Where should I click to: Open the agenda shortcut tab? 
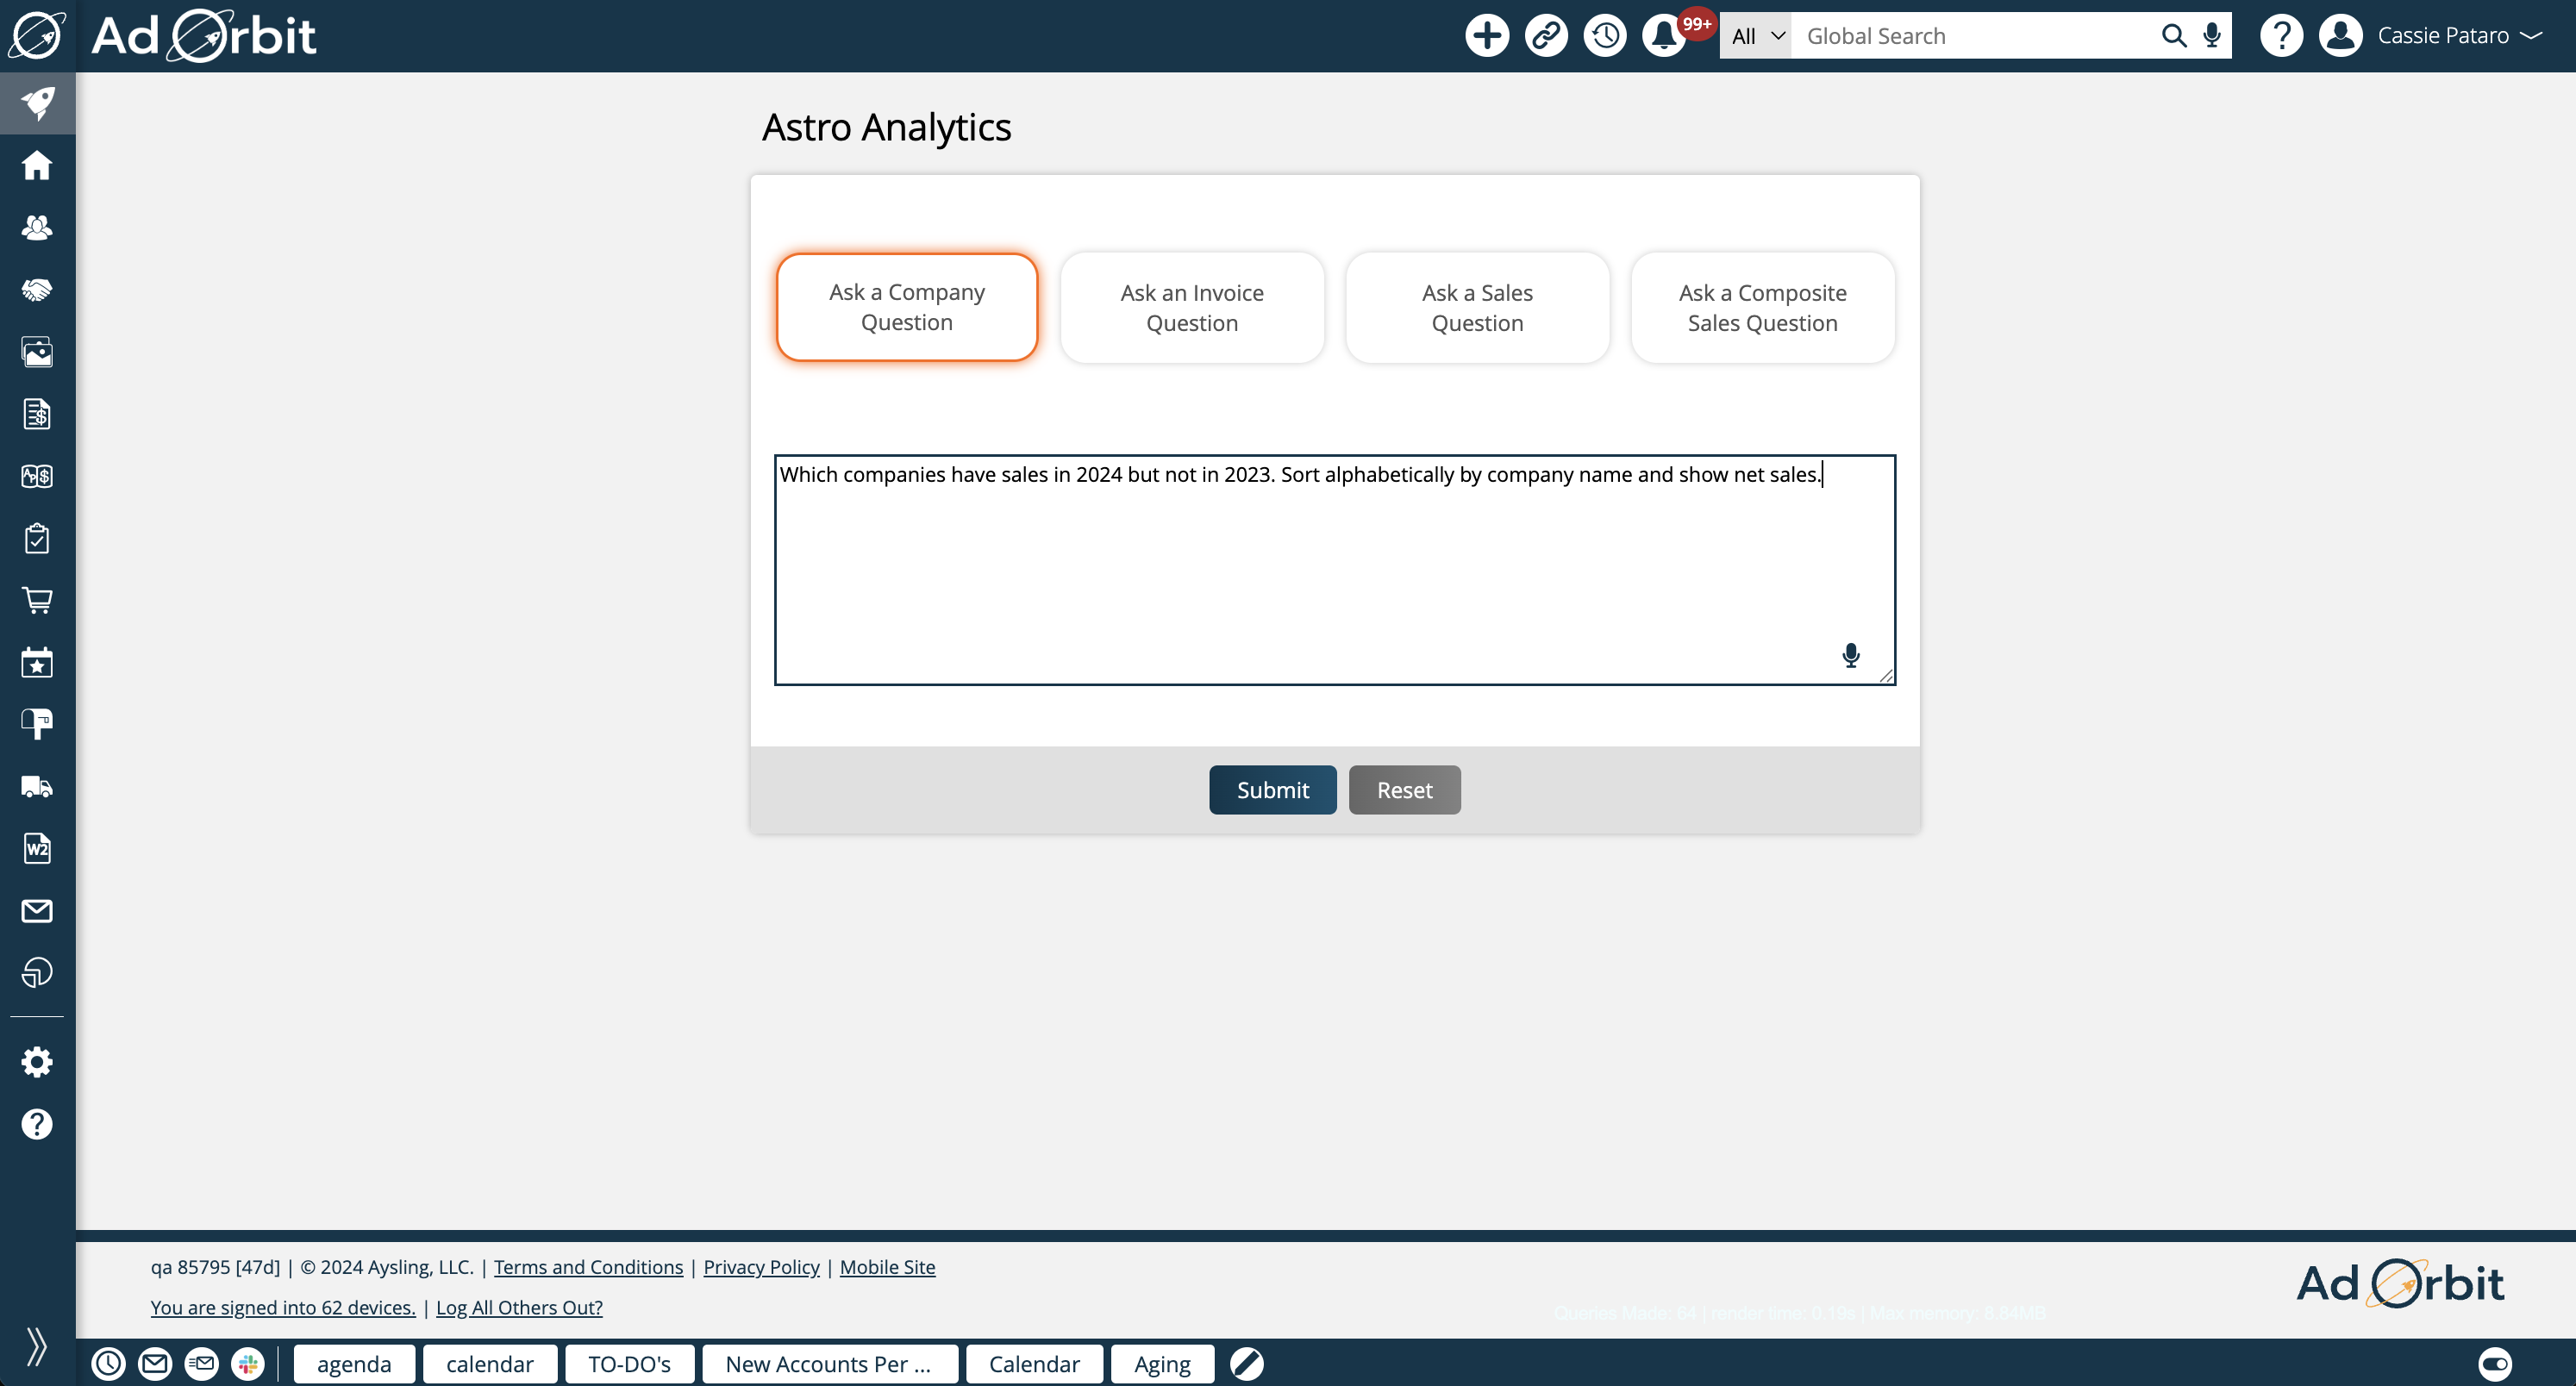coord(354,1364)
